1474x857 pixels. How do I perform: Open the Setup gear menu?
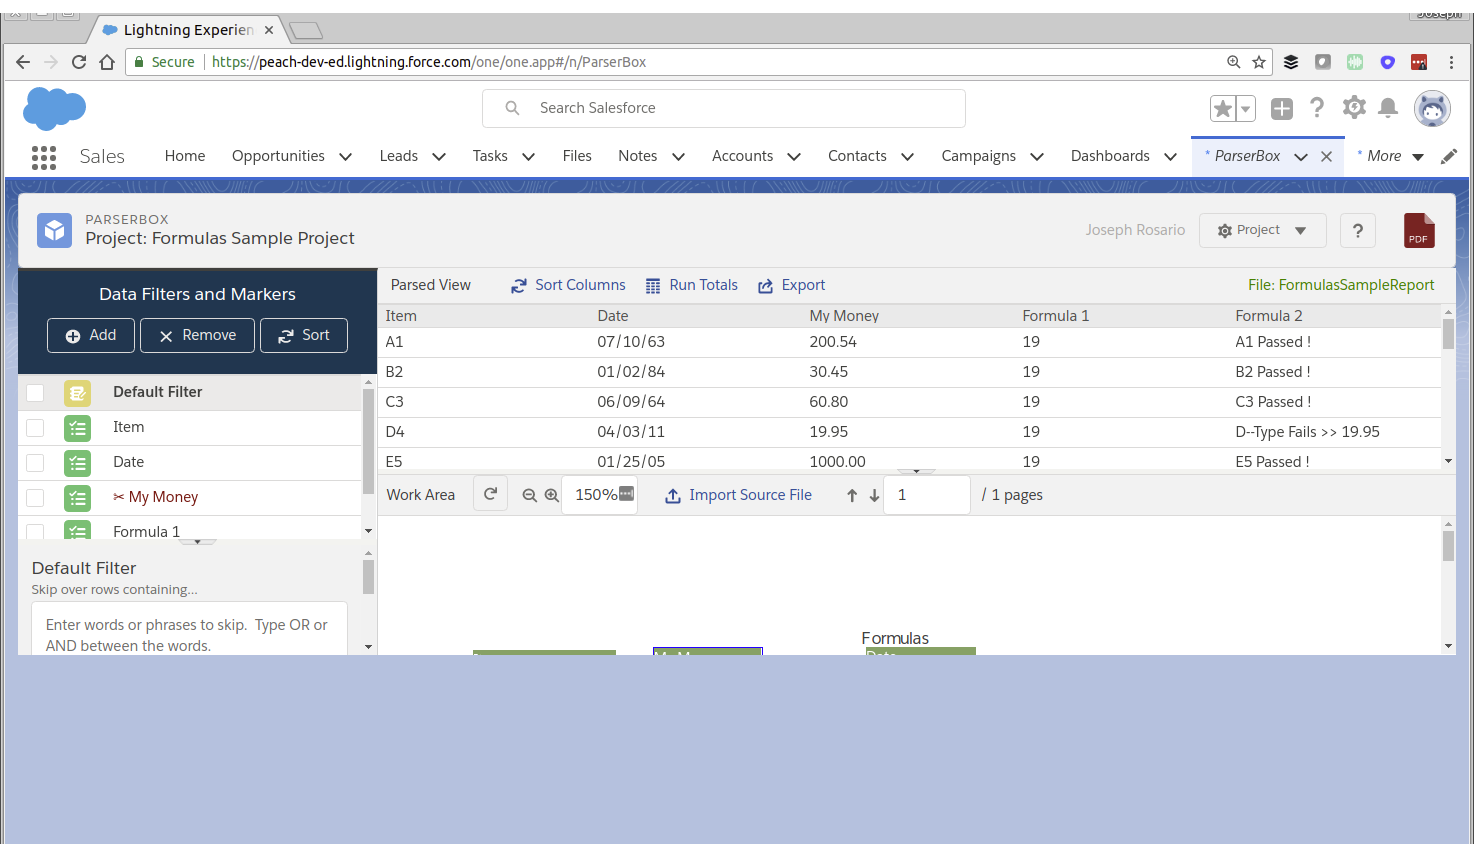point(1354,108)
